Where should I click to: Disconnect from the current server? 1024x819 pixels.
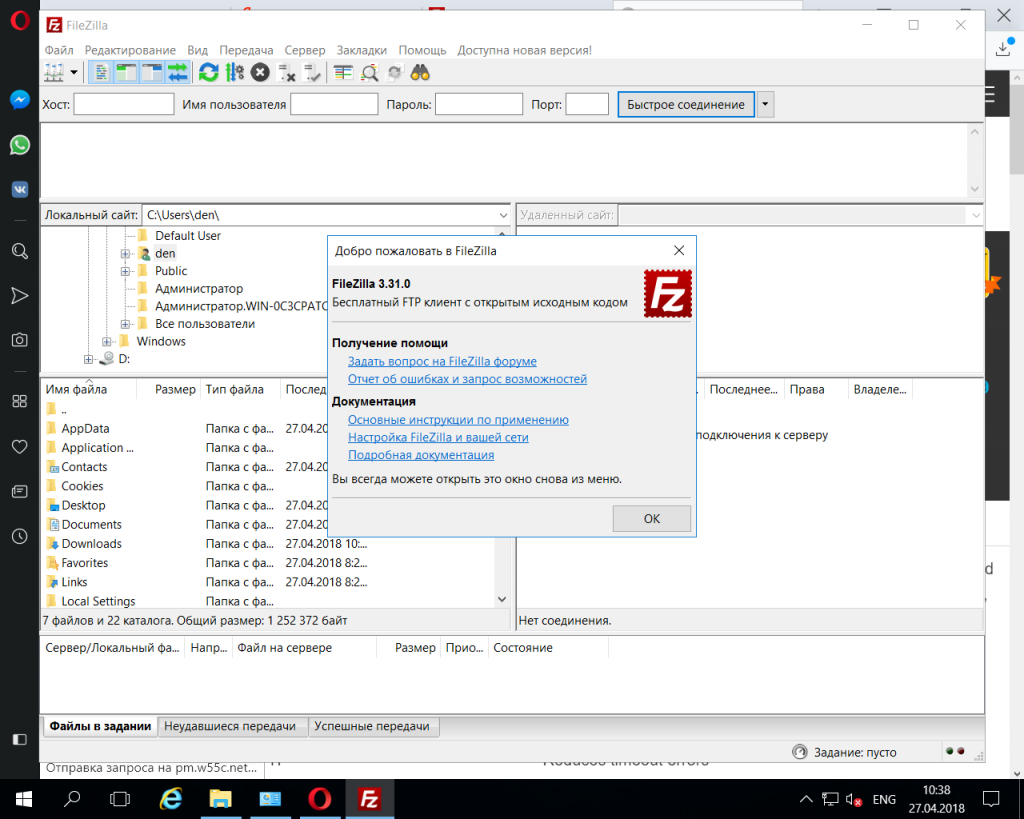click(x=286, y=72)
